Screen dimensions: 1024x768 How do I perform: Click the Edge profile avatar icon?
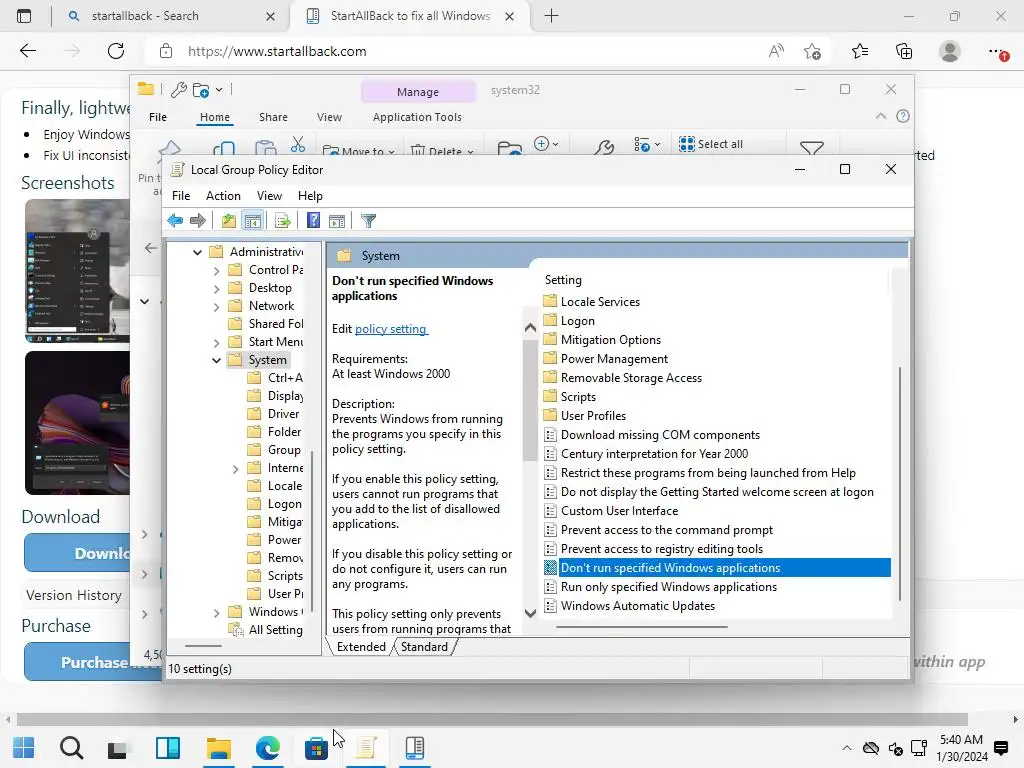point(950,51)
